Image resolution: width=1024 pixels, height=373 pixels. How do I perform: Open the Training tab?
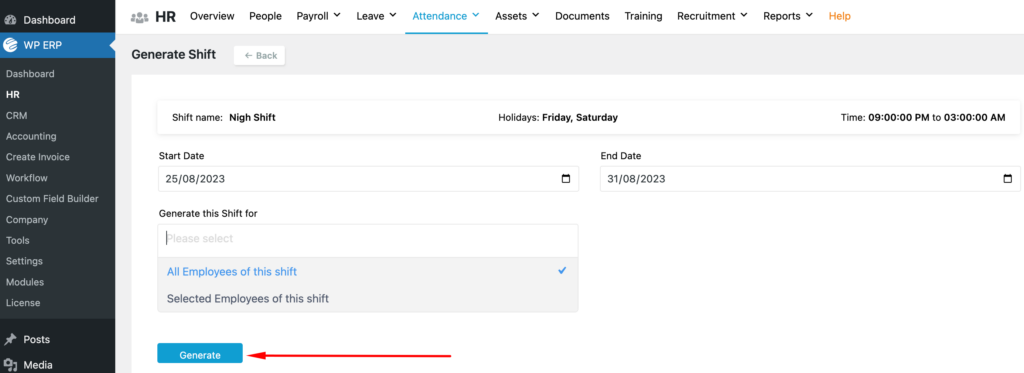(643, 16)
